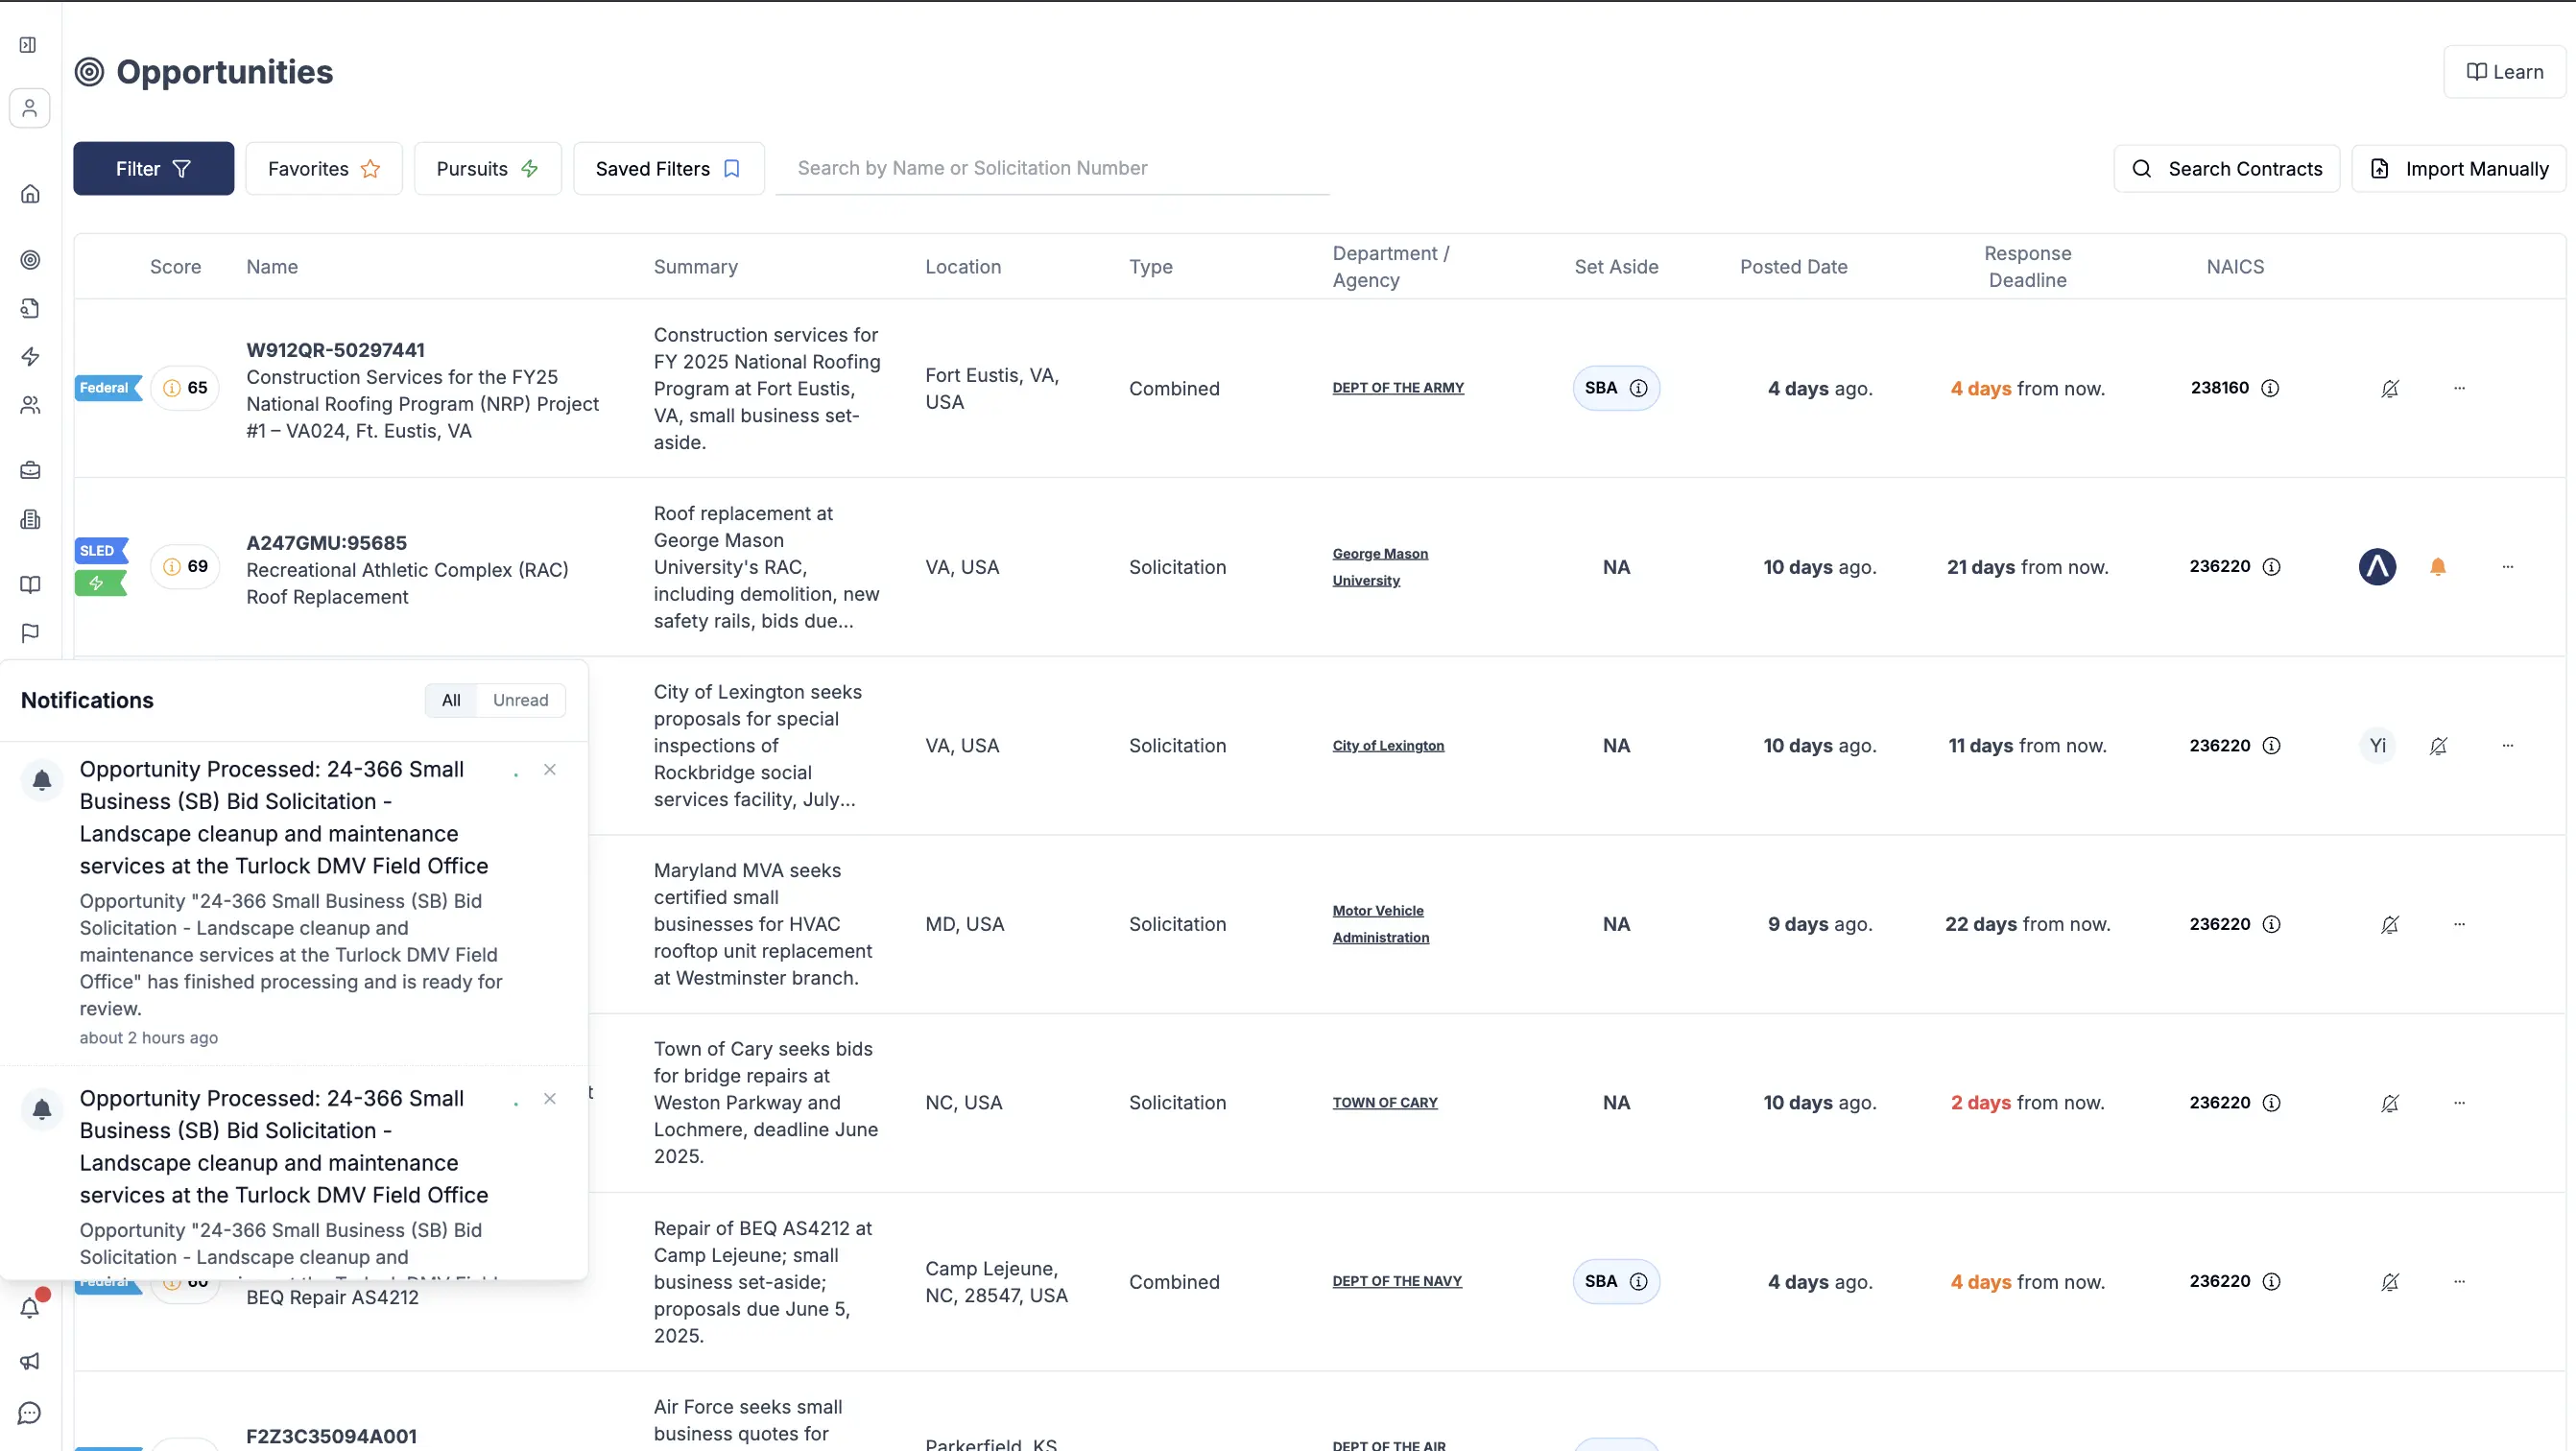Viewport: 2576px width, 1451px height.
Task: Open more options menu in DEPT OF THE NAVY row
Action: (x=2459, y=1281)
